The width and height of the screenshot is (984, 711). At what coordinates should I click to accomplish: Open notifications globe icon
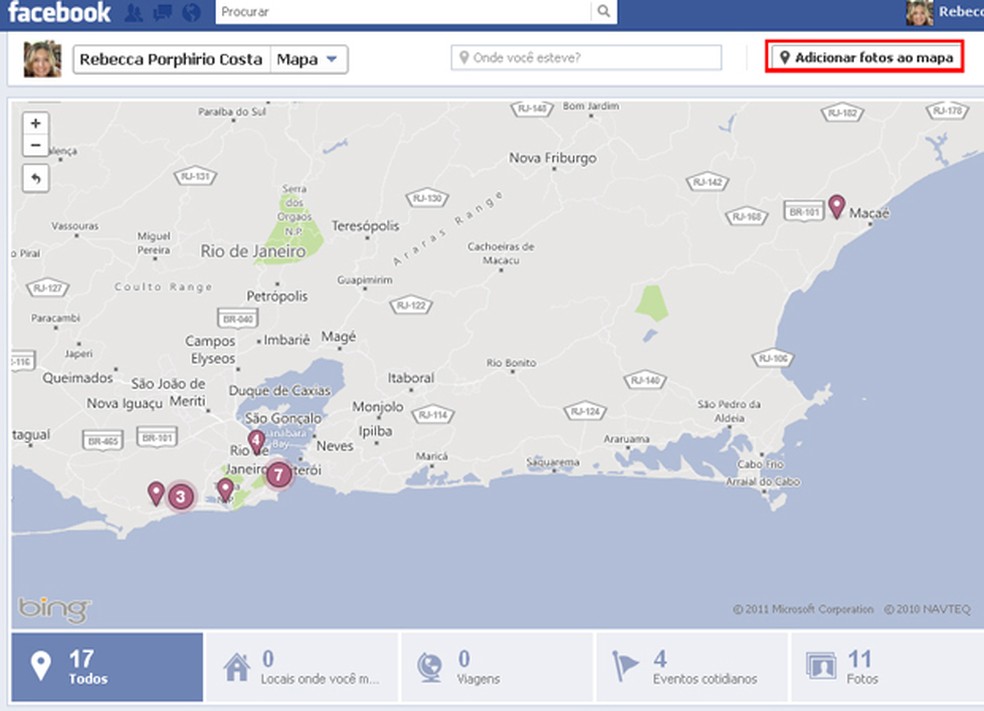[191, 13]
